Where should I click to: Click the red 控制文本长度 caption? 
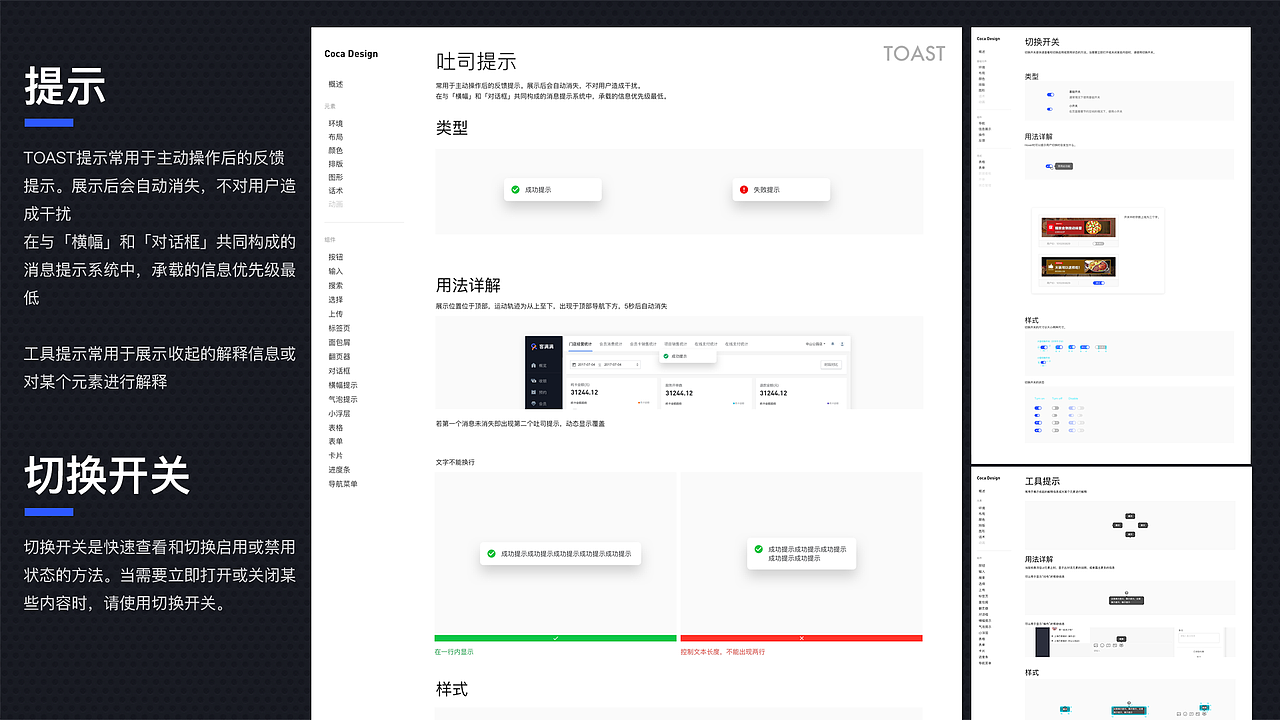click(722, 652)
